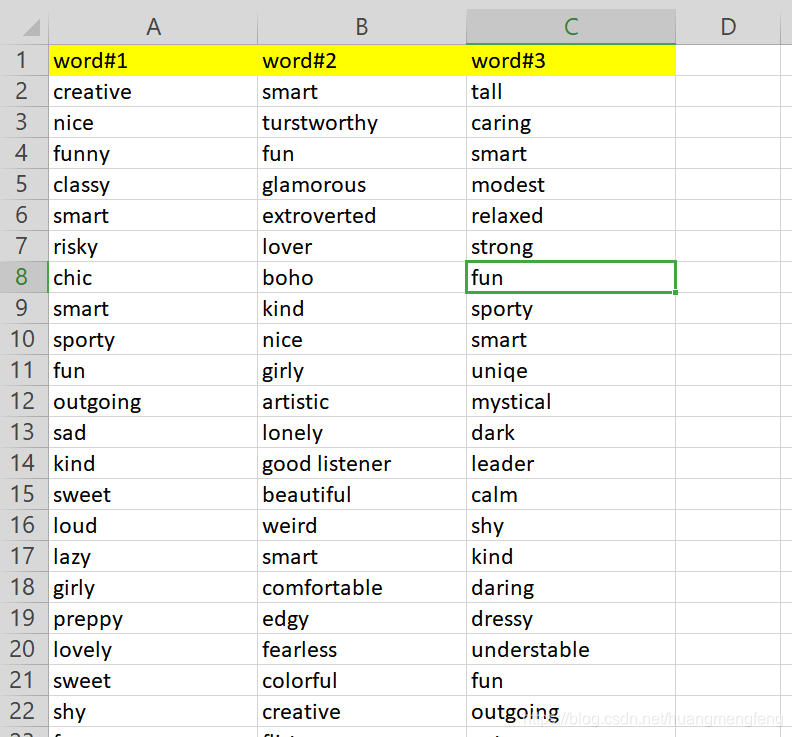This screenshot has width=792, height=737.
Task: Click the word#2 header cell
Action: click(362, 61)
